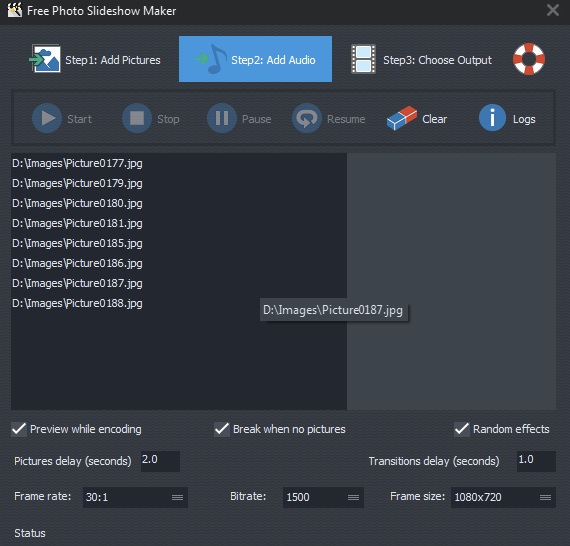Close the Free Photo Slideshow Maker window

(x=553, y=10)
